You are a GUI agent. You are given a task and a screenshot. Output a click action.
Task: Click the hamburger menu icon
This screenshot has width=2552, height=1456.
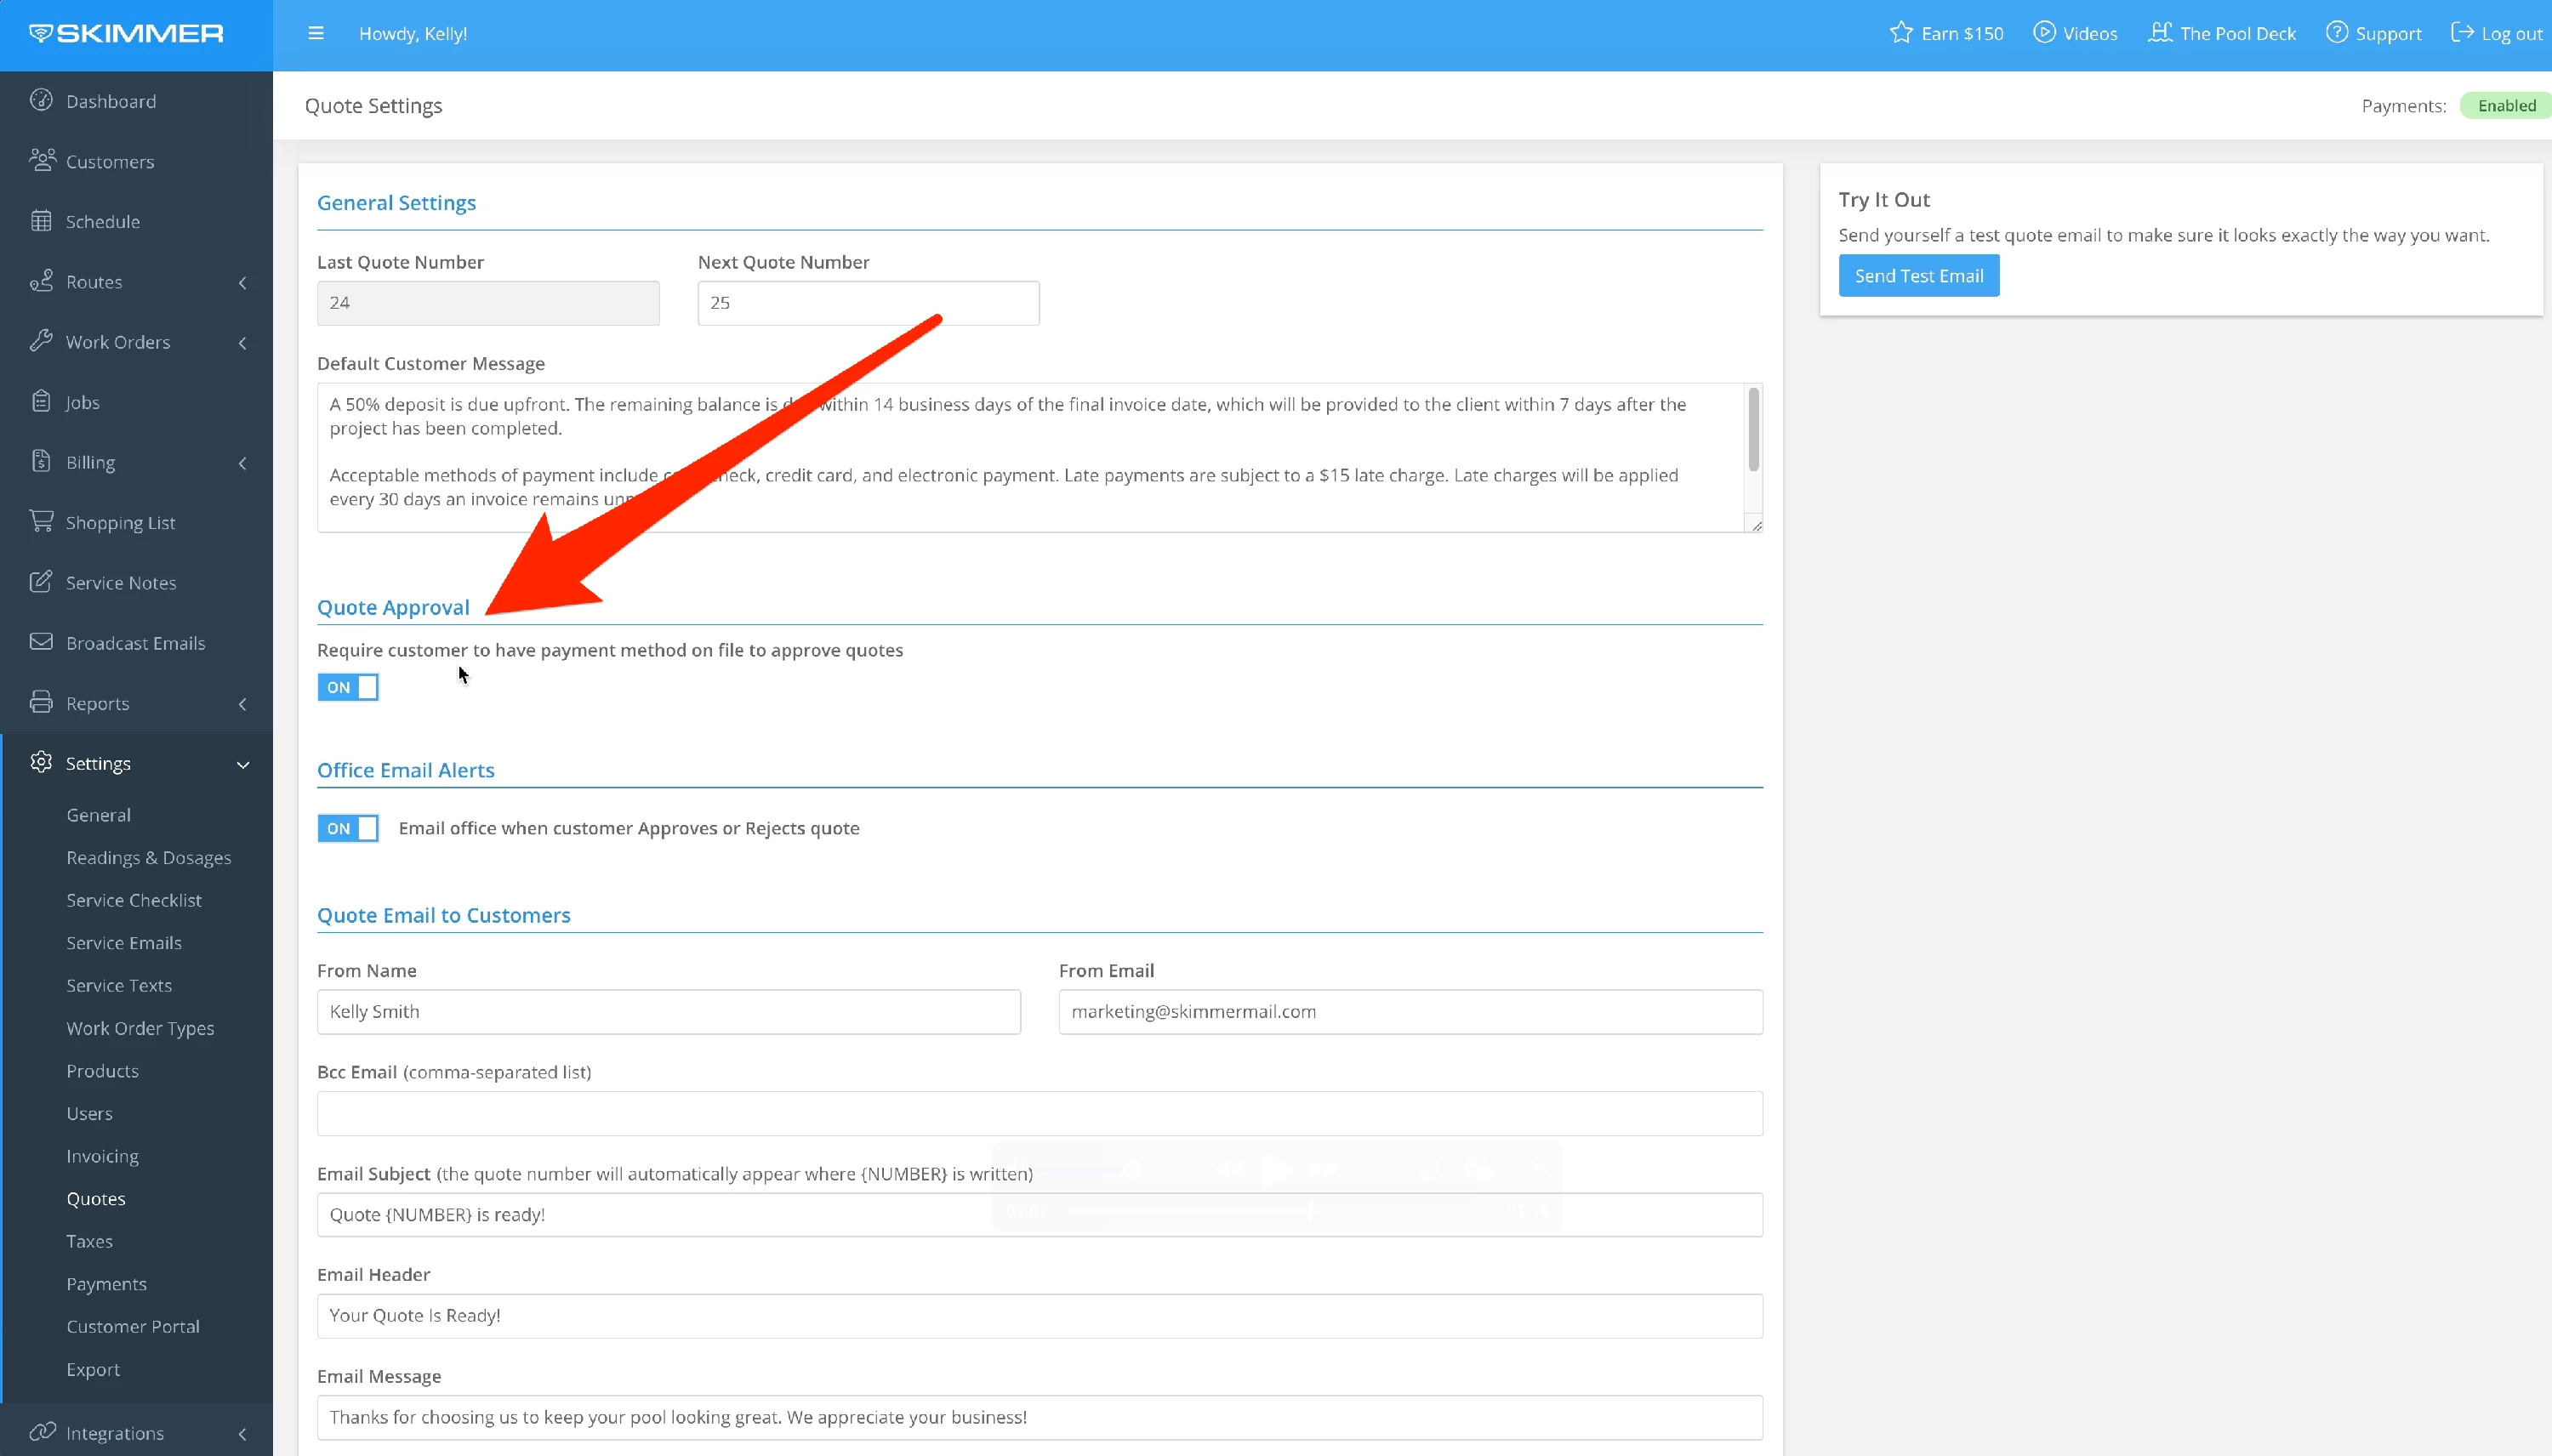(x=316, y=33)
